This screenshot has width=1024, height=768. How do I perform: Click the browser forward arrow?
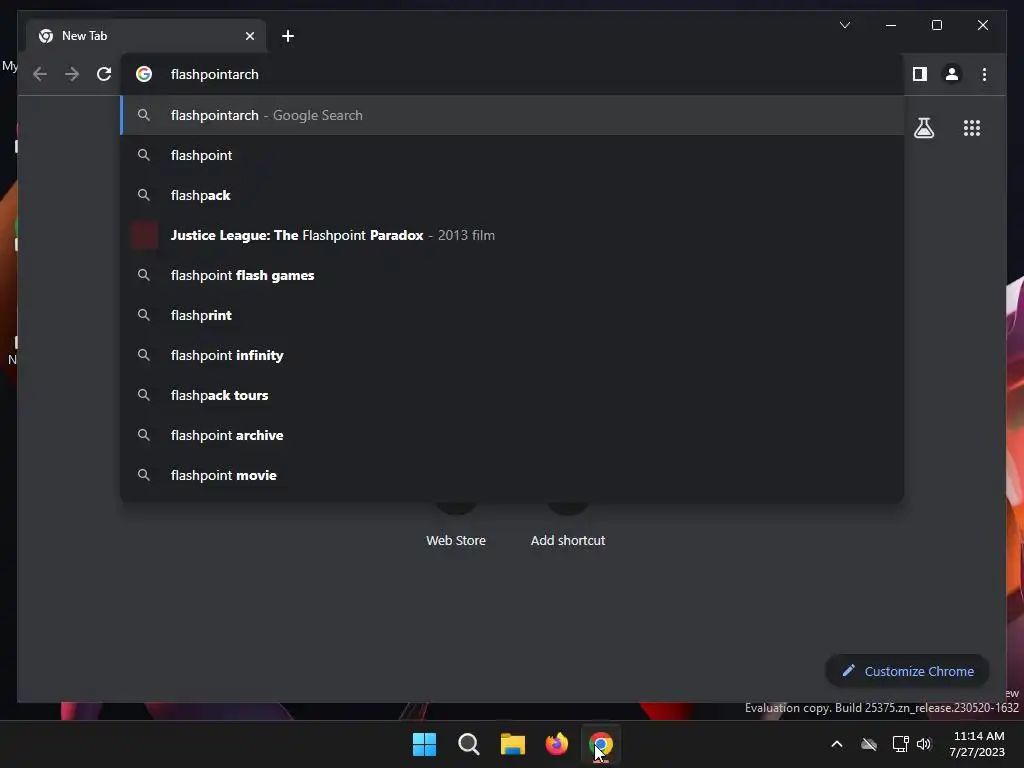coord(72,74)
